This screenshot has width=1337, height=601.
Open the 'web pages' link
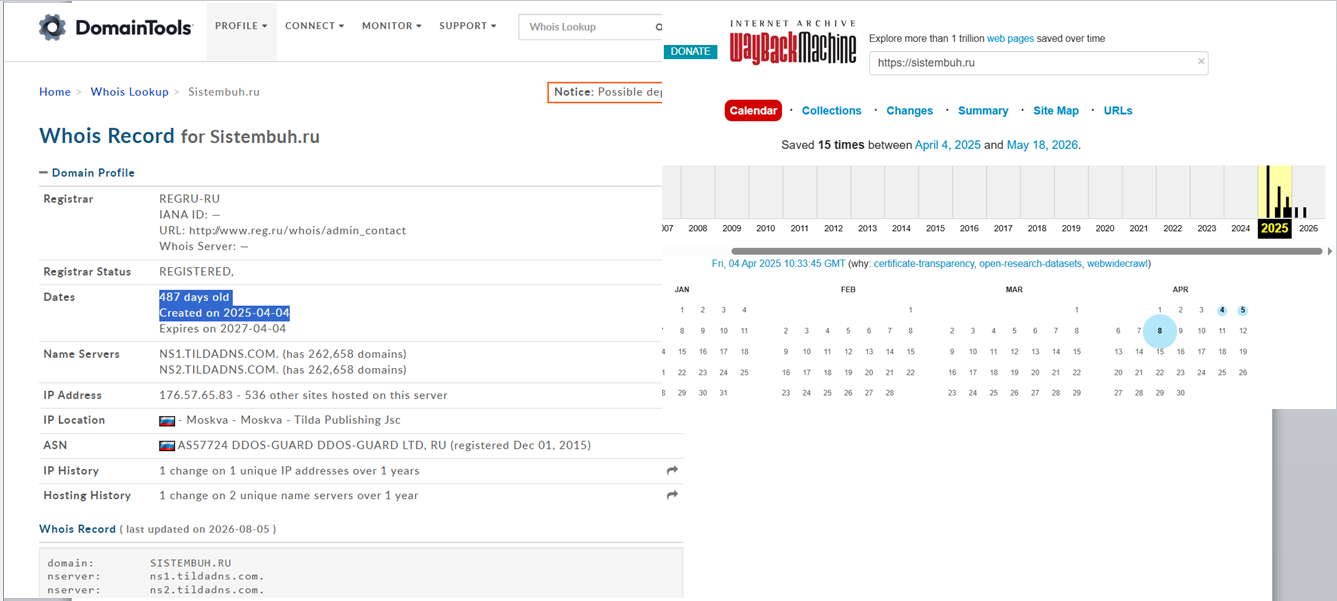point(1010,39)
